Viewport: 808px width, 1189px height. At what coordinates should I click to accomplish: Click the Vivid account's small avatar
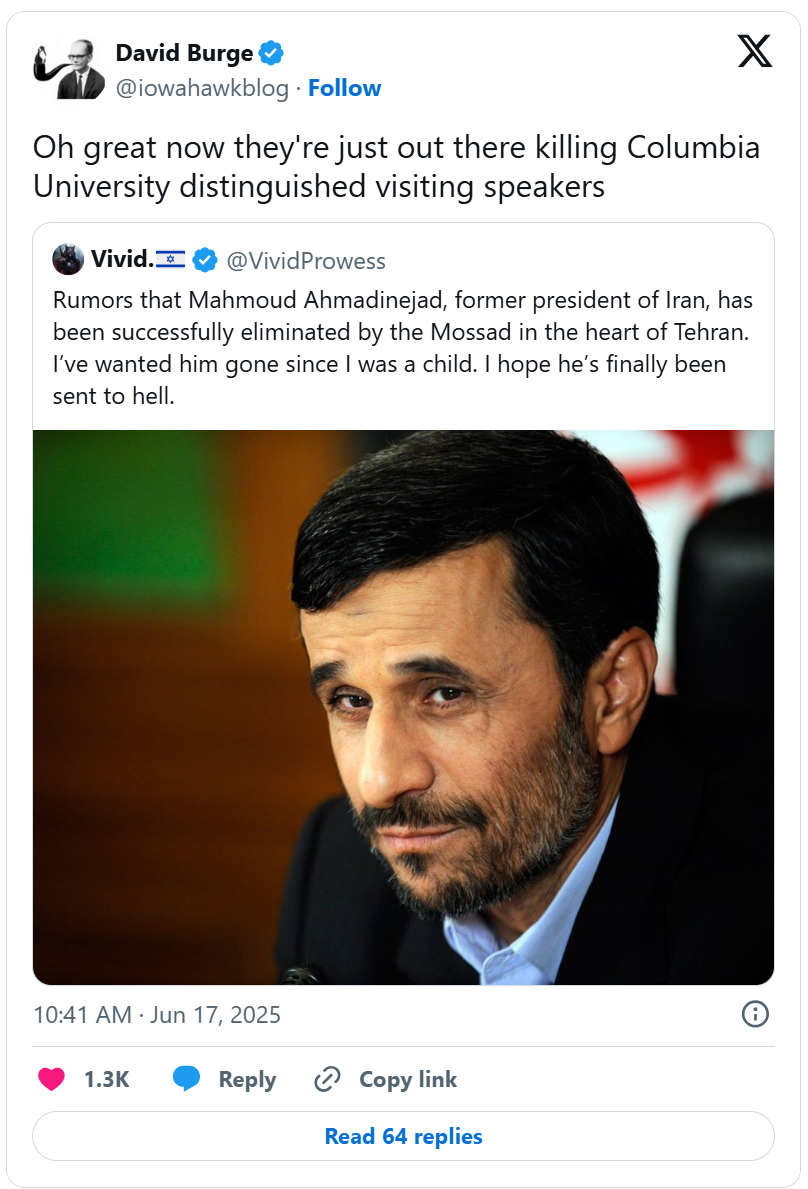[68, 260]
